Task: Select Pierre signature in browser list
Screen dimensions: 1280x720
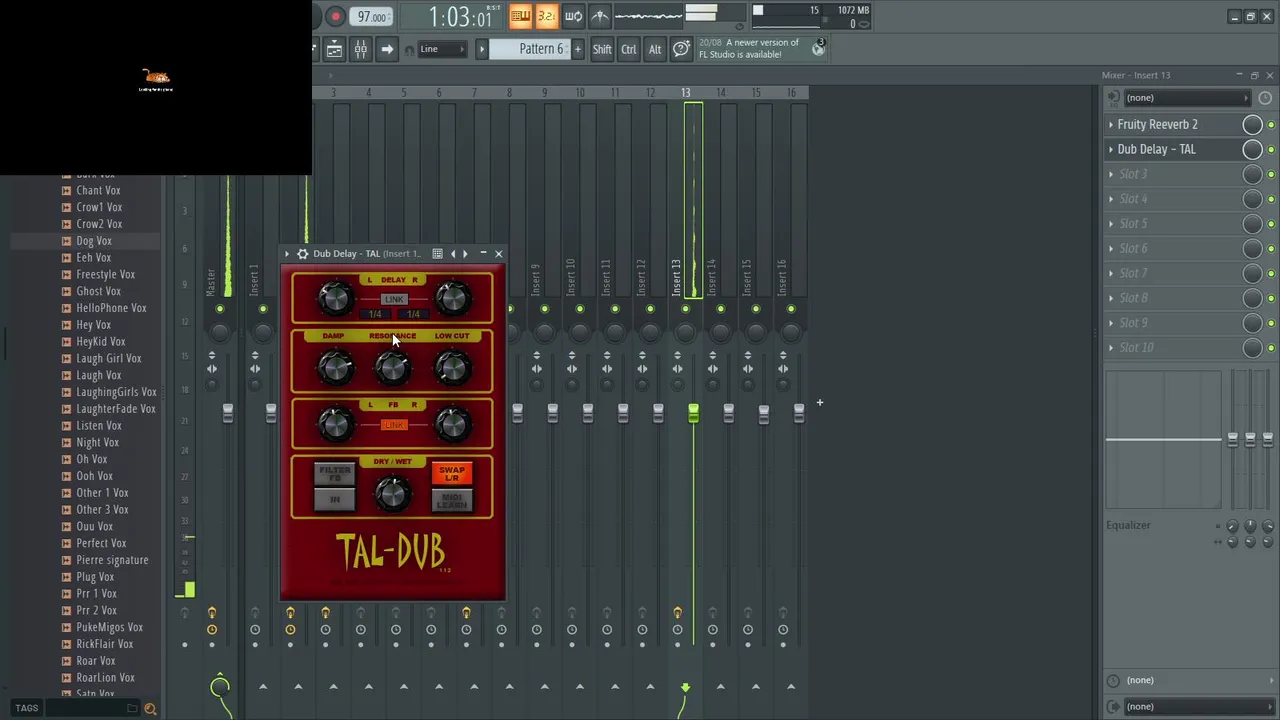Action: 112,560
